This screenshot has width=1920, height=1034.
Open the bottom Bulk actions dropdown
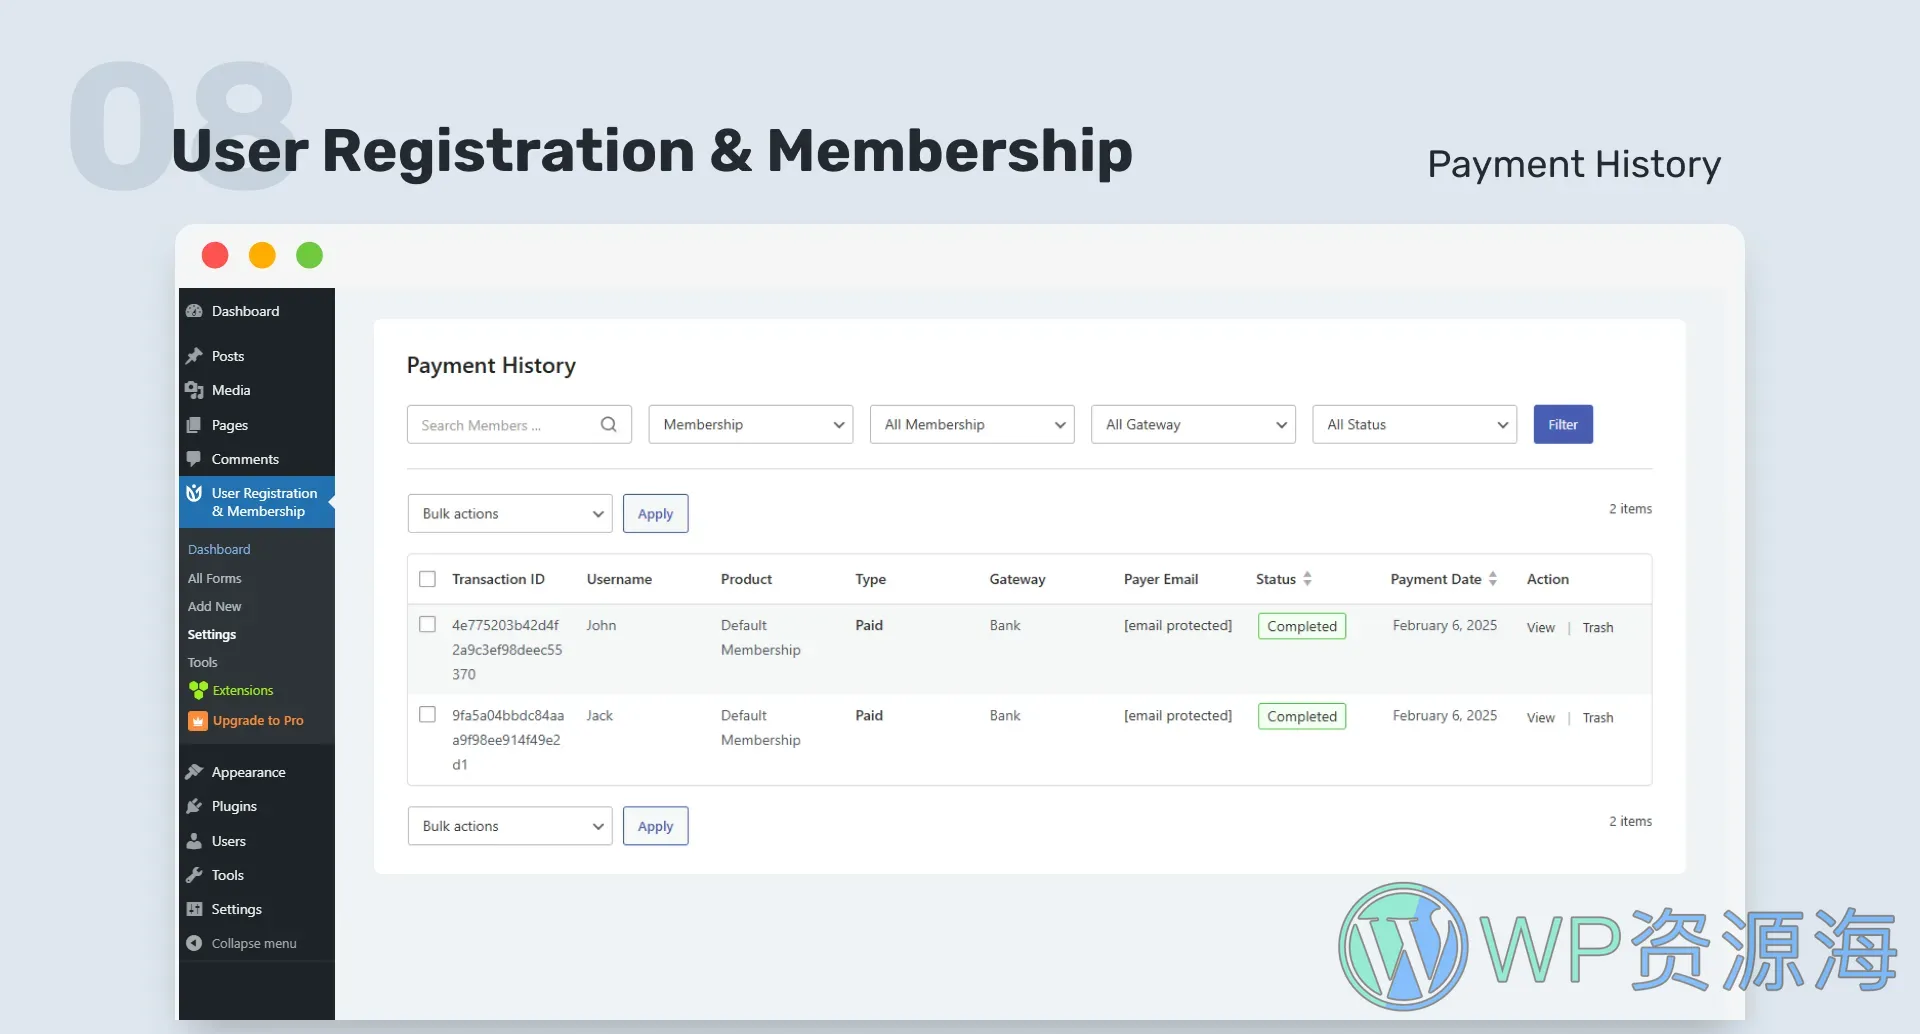(x=510, y=826)
